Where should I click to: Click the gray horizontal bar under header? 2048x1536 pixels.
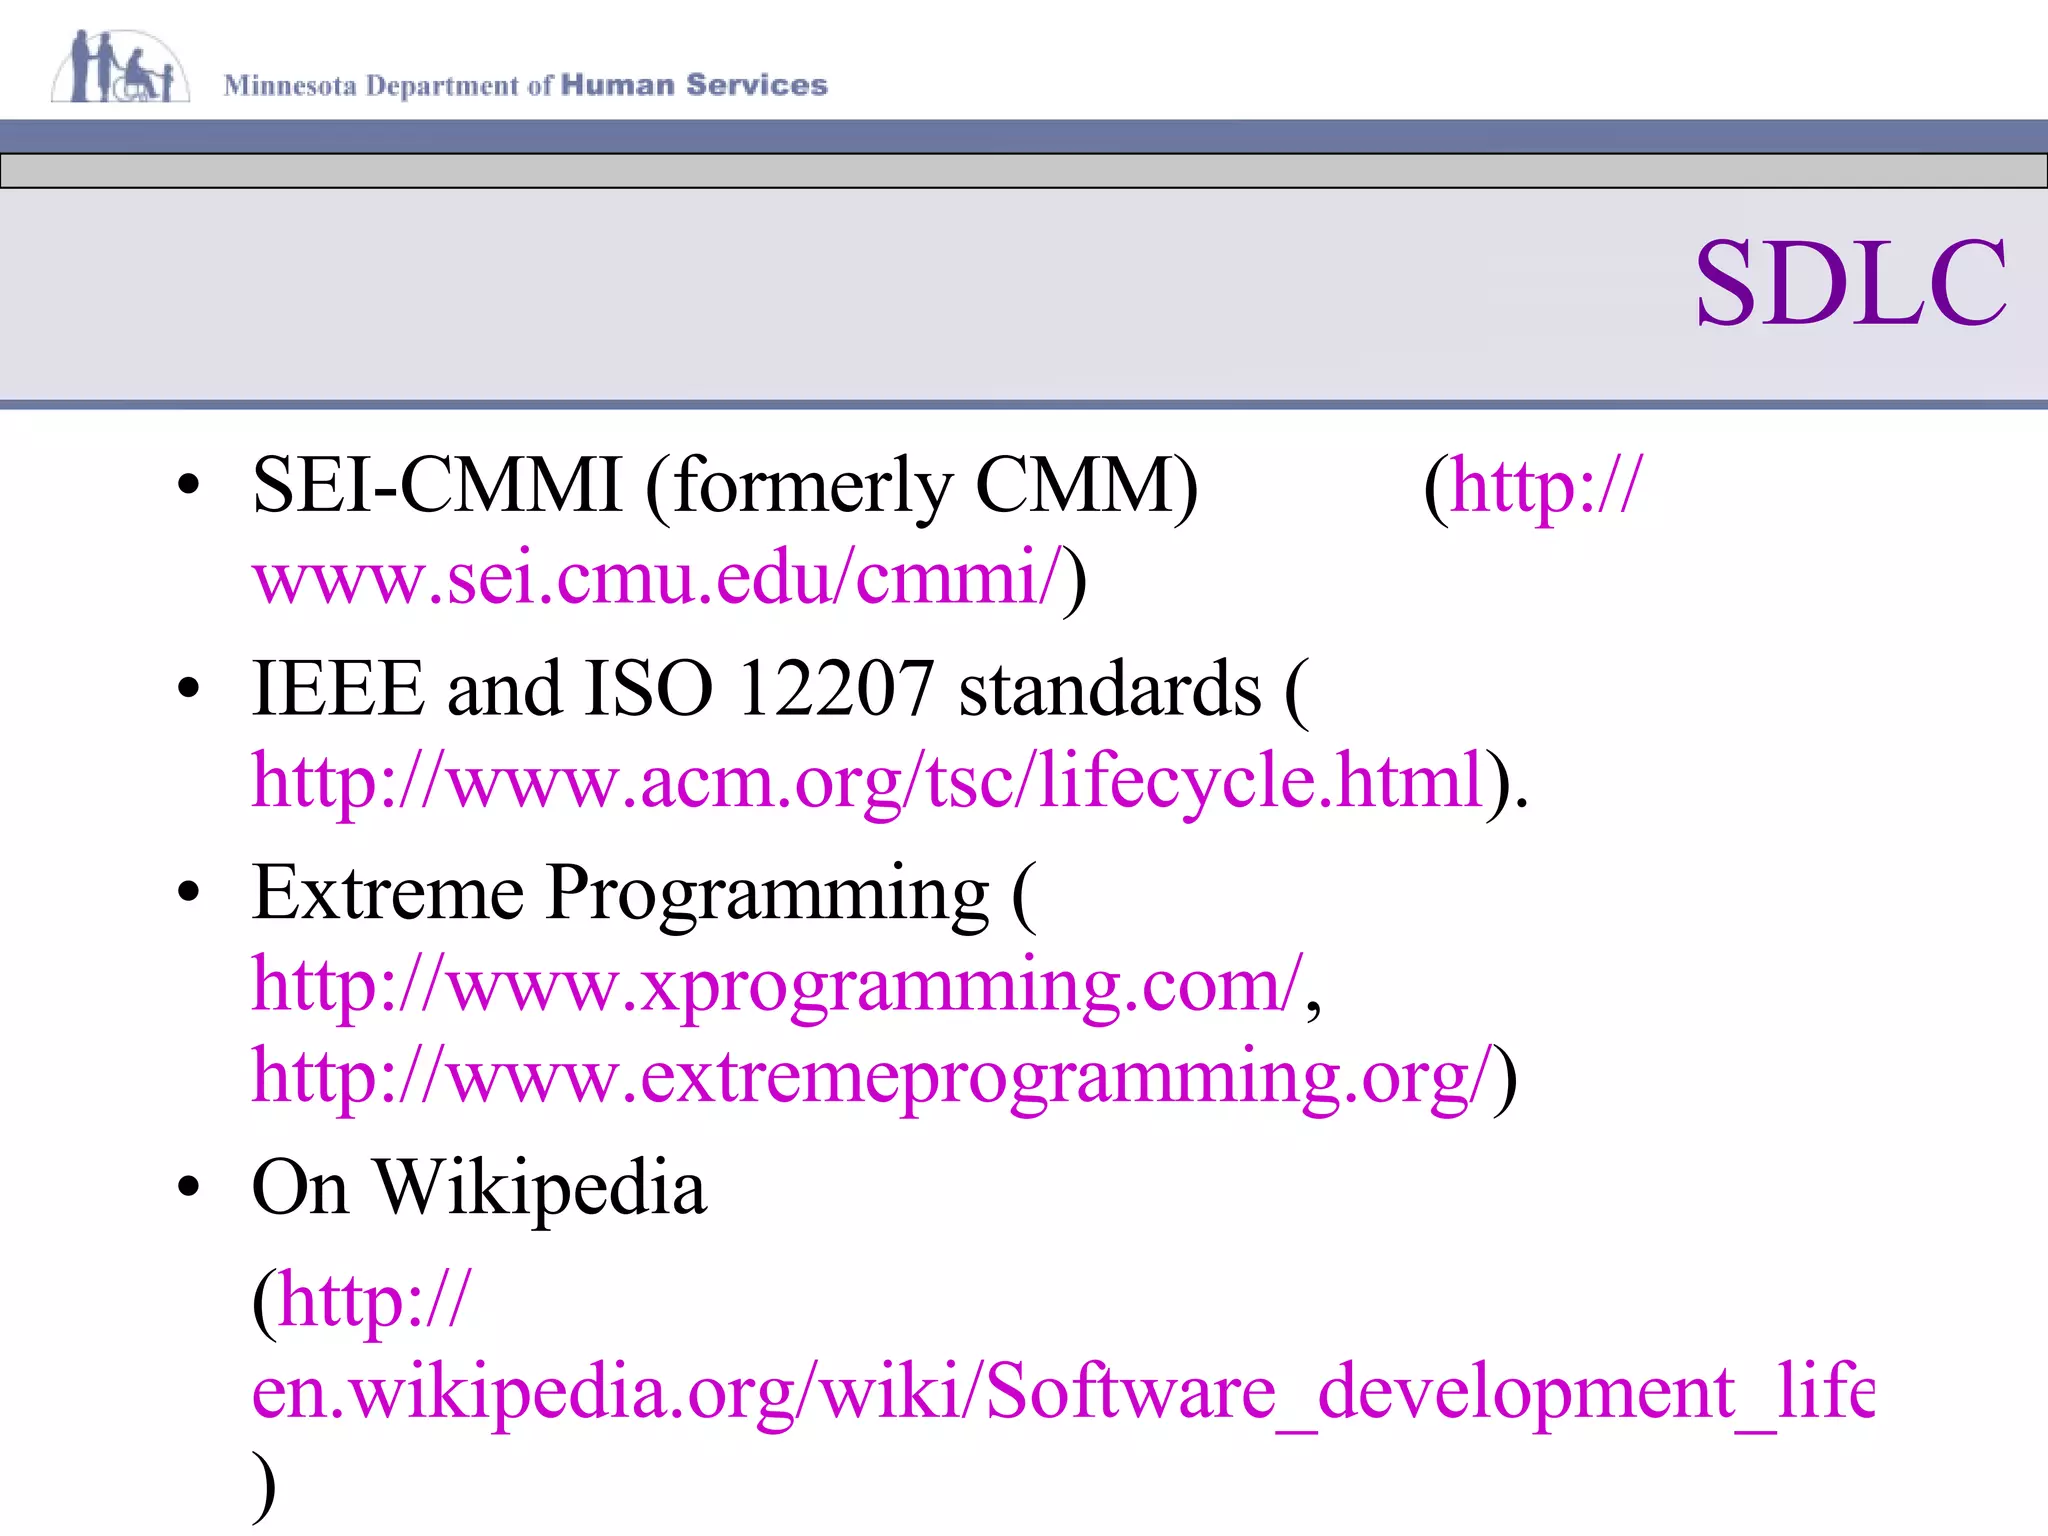tap(1024, 171)
